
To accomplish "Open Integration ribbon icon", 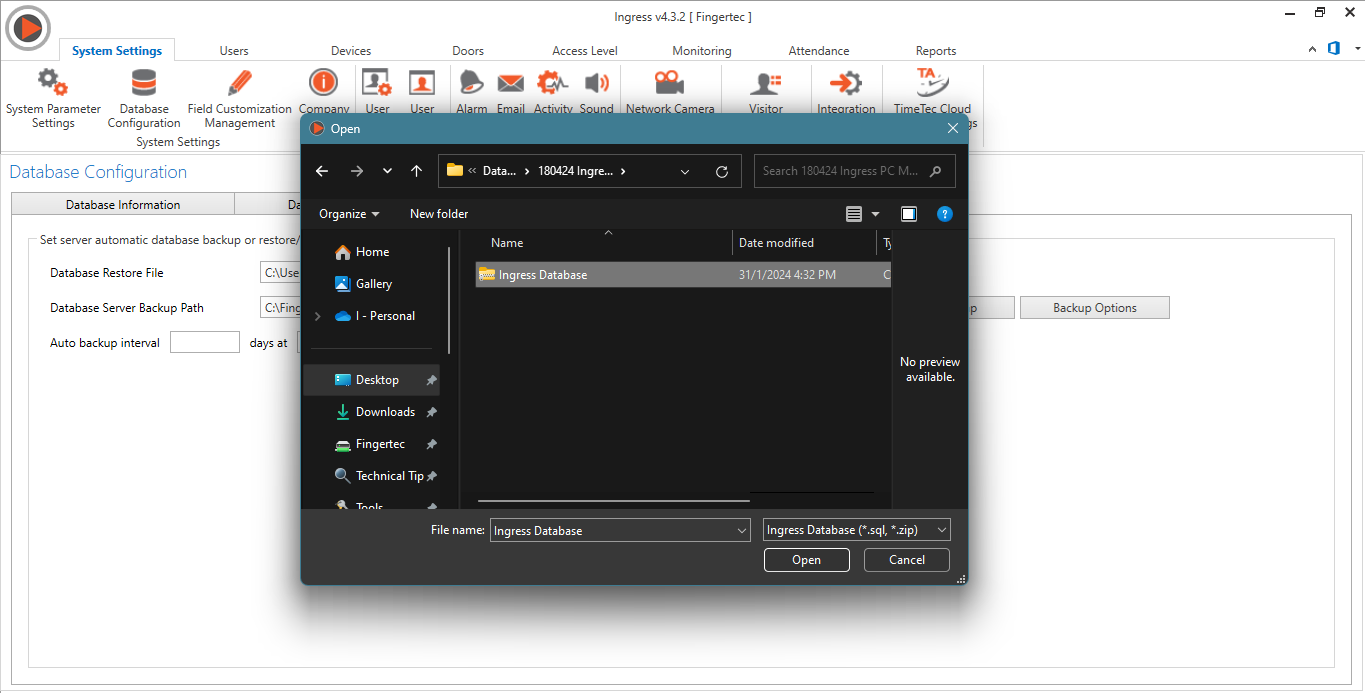I will (x=846, y=82).
